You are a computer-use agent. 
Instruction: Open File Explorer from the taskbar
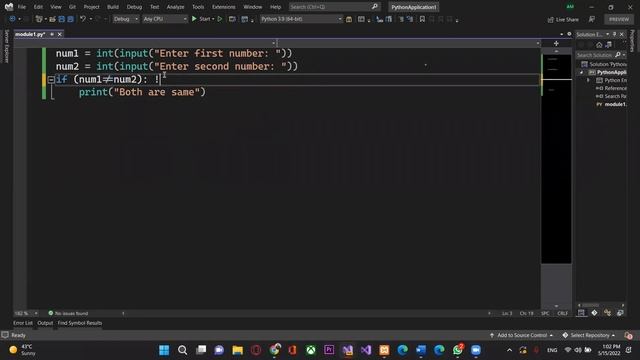point(238,350)
